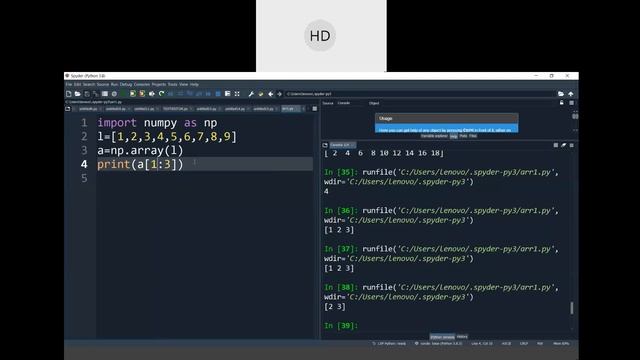Image resolution: width=640 pixels, height=360 pixels.
Task: Switch to the IPython console bottom tab
Action: pos(442,337)
